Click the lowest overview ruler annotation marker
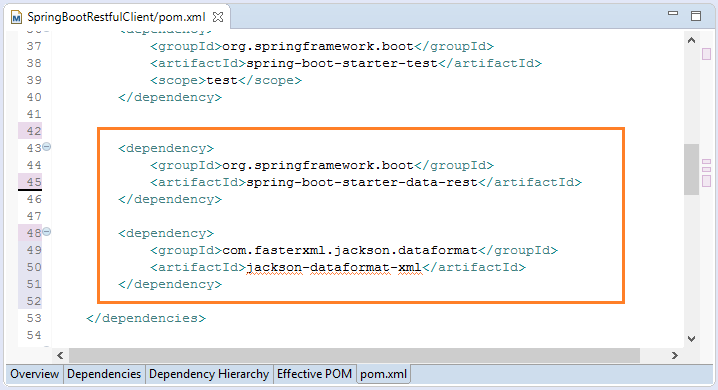The width and height of the screenshot is (718, 390). click(707, 181)
